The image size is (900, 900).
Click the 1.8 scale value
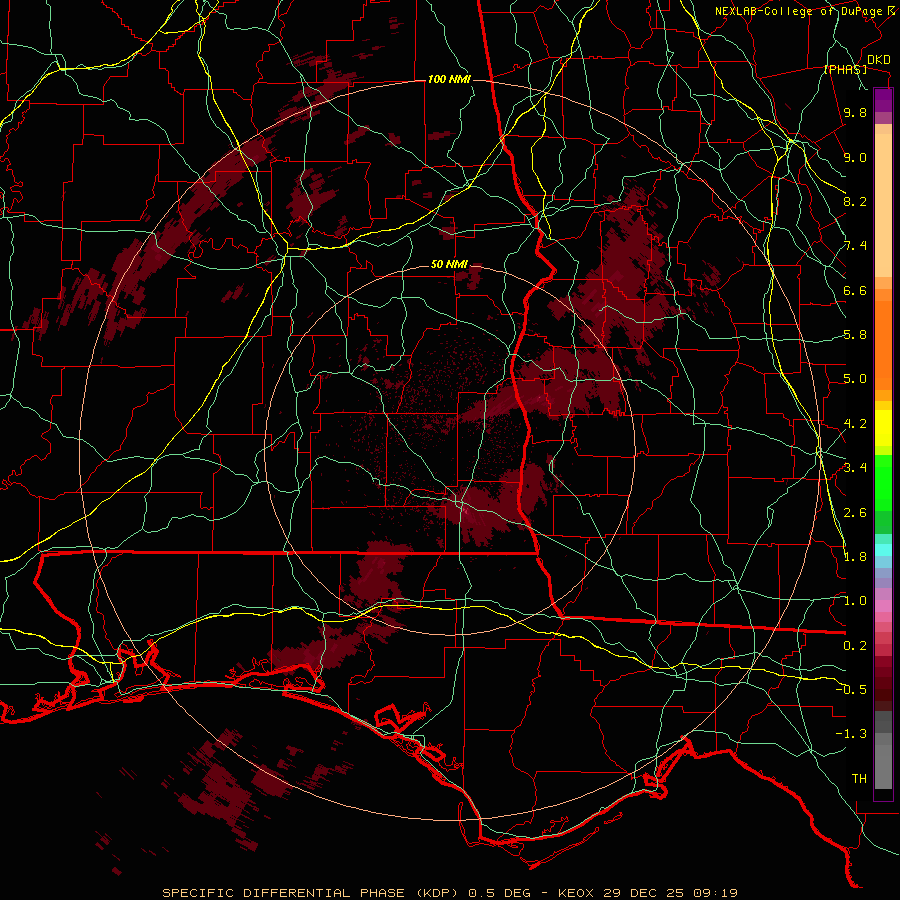[x=855, y=557]
